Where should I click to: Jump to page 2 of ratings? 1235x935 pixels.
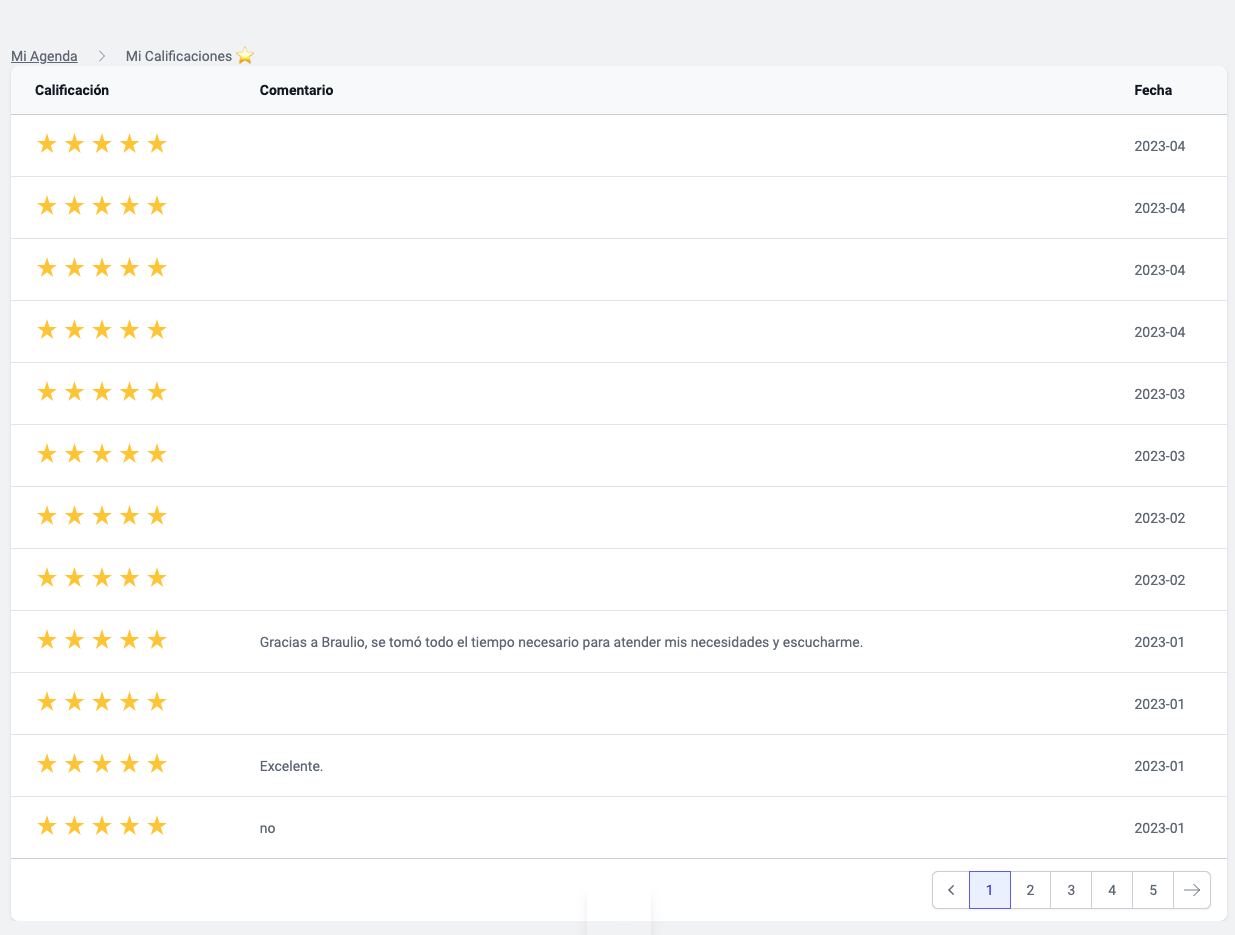[x=1030, y=890]
